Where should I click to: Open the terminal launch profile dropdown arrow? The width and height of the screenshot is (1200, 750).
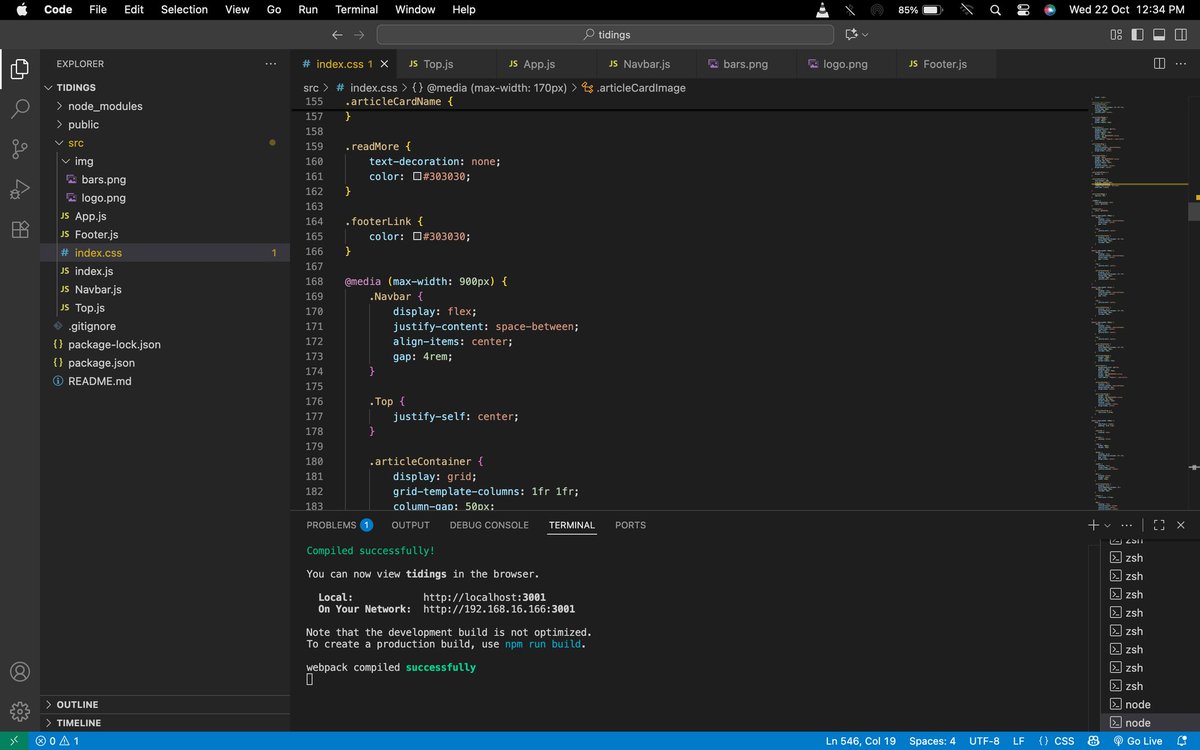point(1107,525)
